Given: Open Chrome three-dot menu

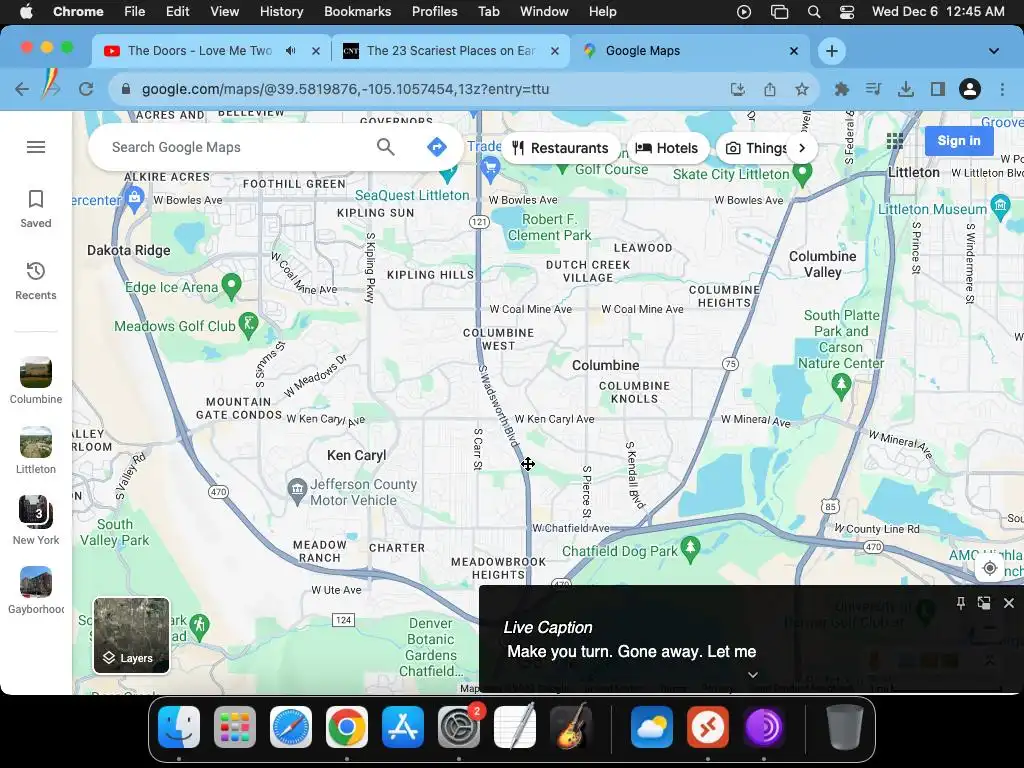Looking at the screenshot, I should coord(1002,89).
